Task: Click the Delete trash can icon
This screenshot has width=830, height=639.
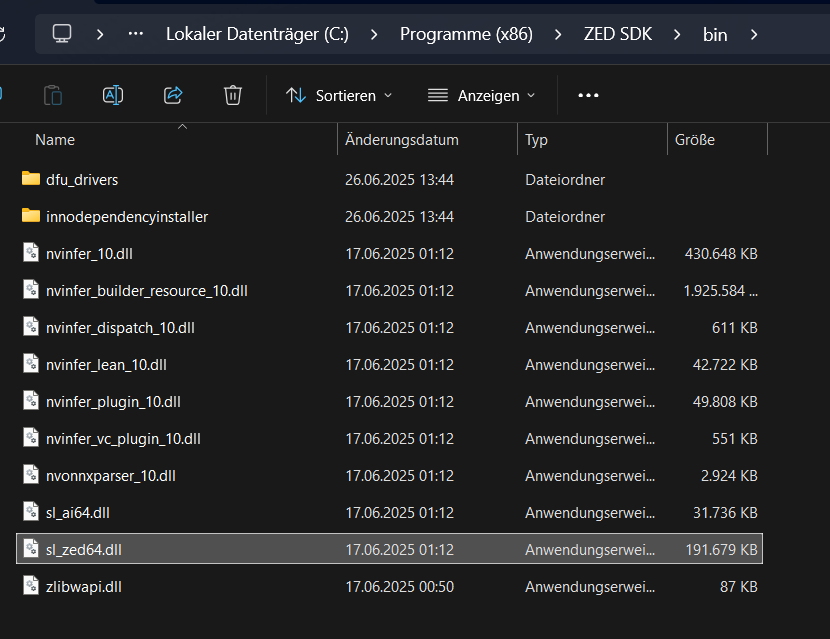Action: pyautogui.click(x=233, y=95)
